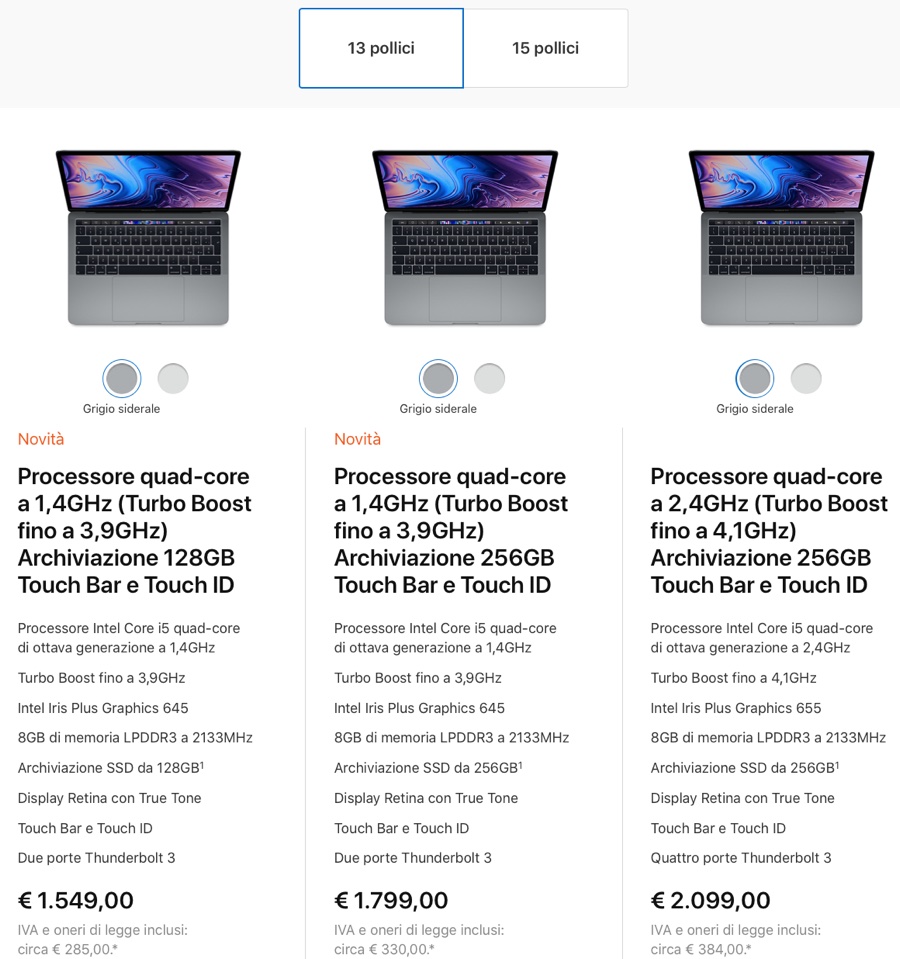Pick space gray swatch on €1.799 model

point(438,379)
